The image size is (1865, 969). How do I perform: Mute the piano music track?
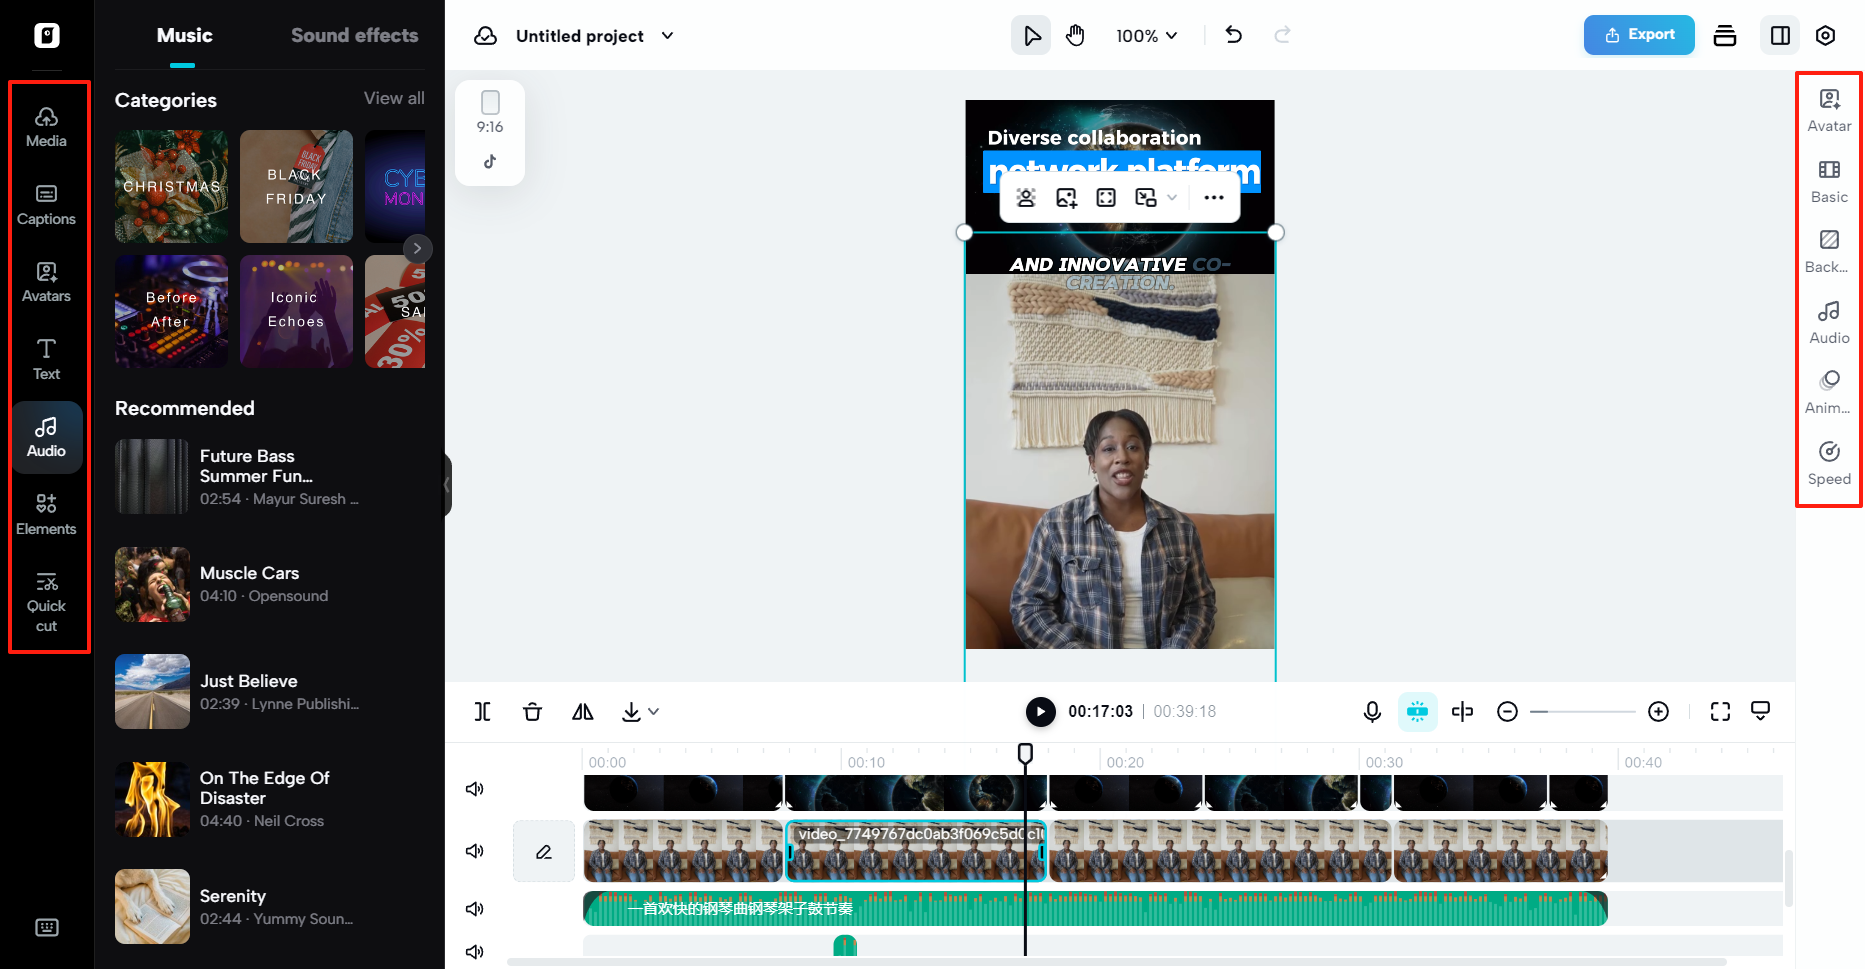tap(475, 908)
